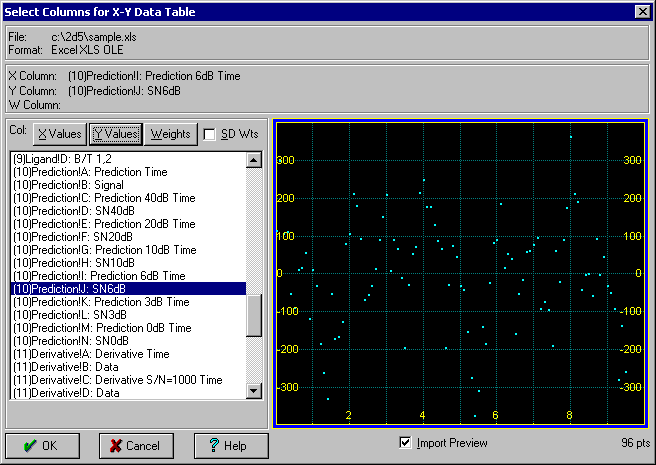656x465 pixels.
Task: Select (11)Derivative!A: Derivative Time
Action: coord(128,354)
